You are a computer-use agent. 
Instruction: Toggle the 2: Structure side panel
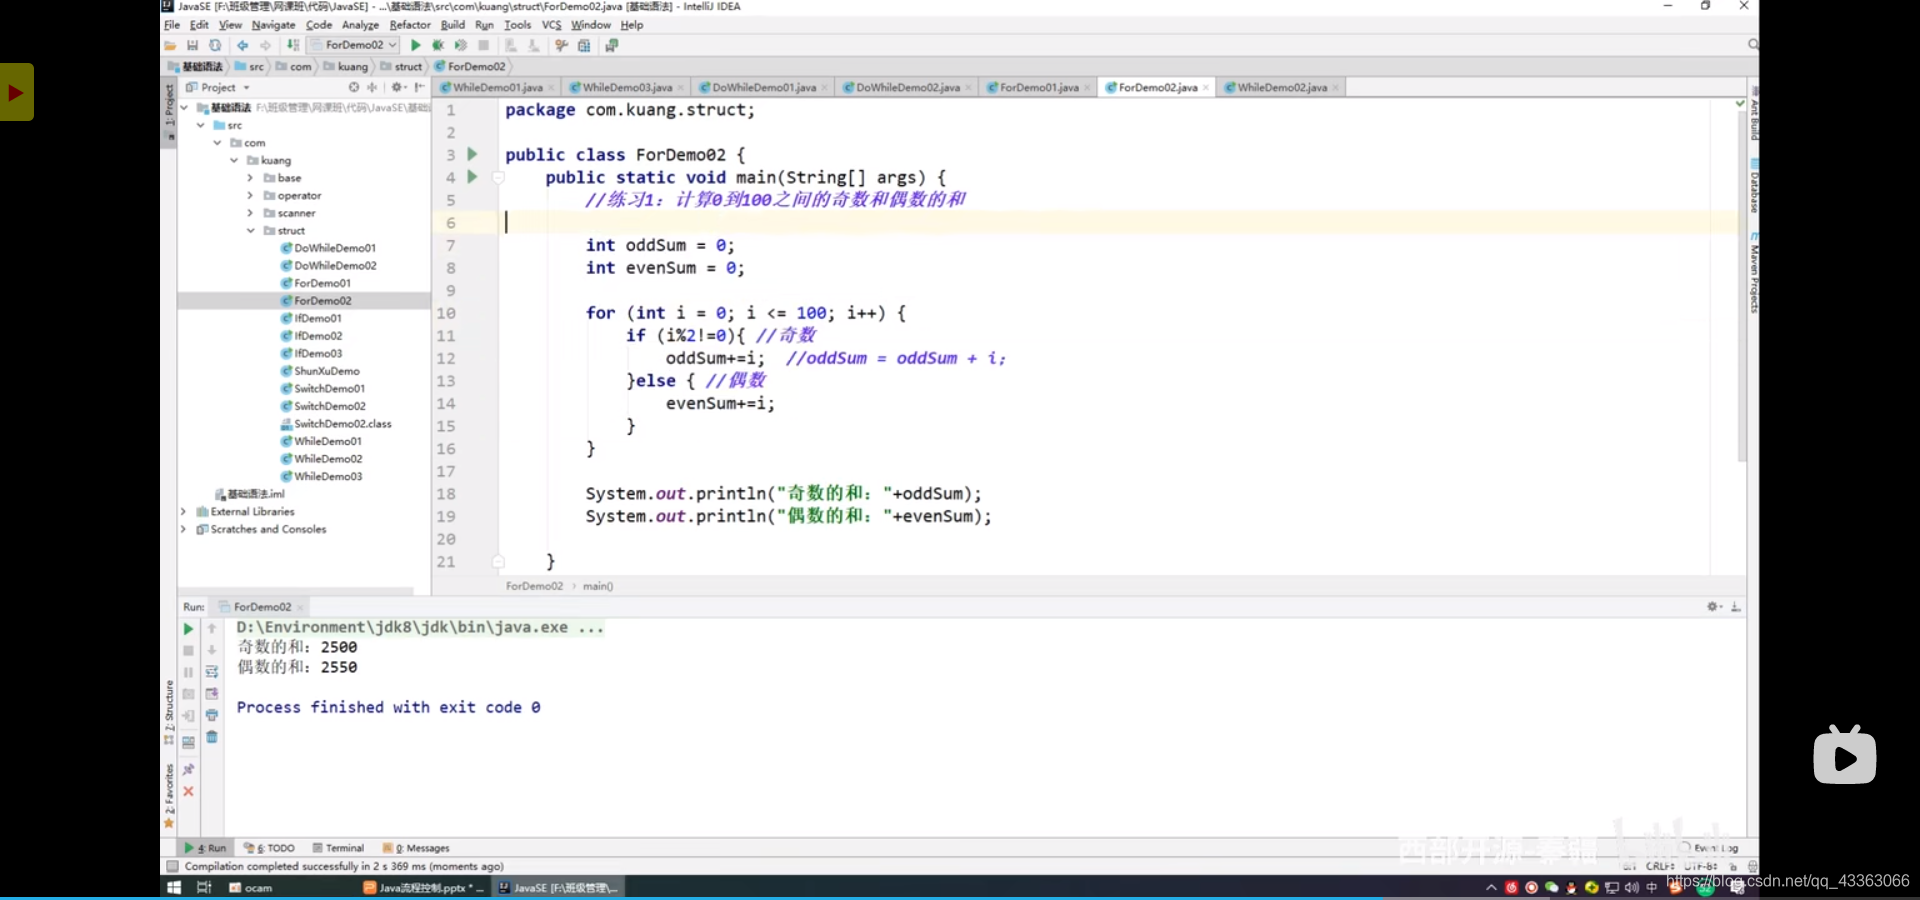tap(169, 711)
